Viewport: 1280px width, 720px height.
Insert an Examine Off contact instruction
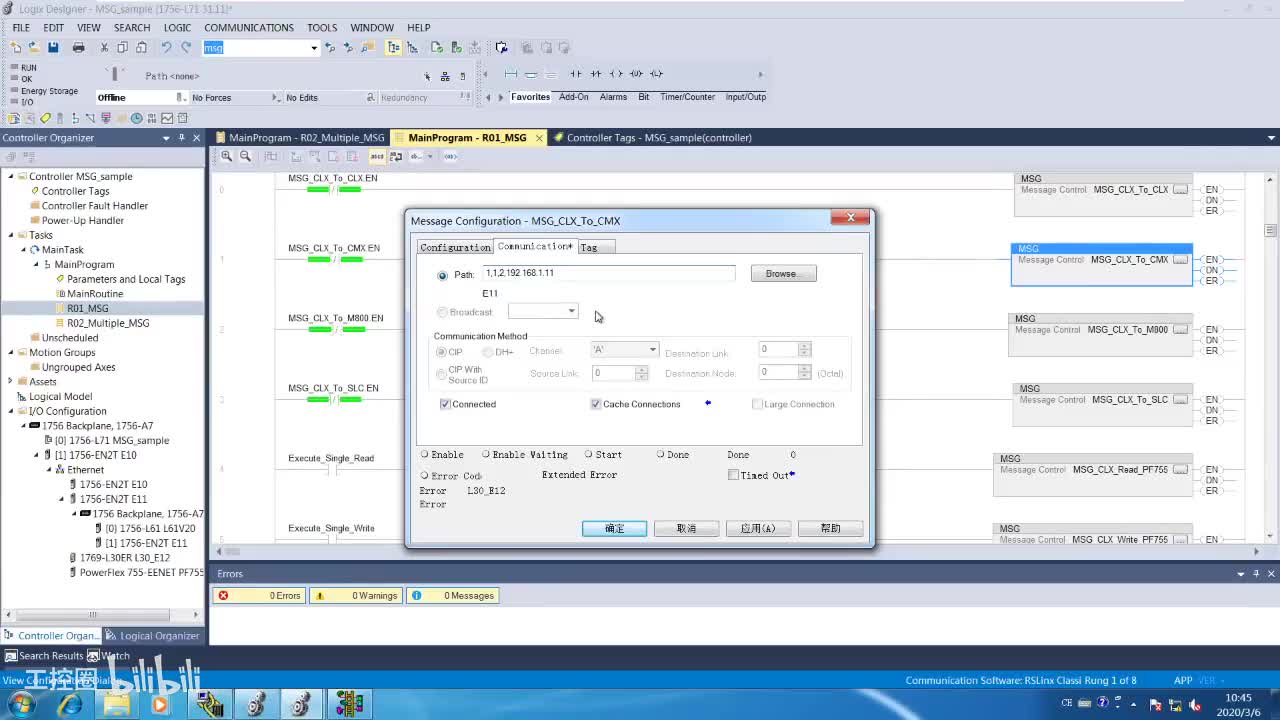596,74
